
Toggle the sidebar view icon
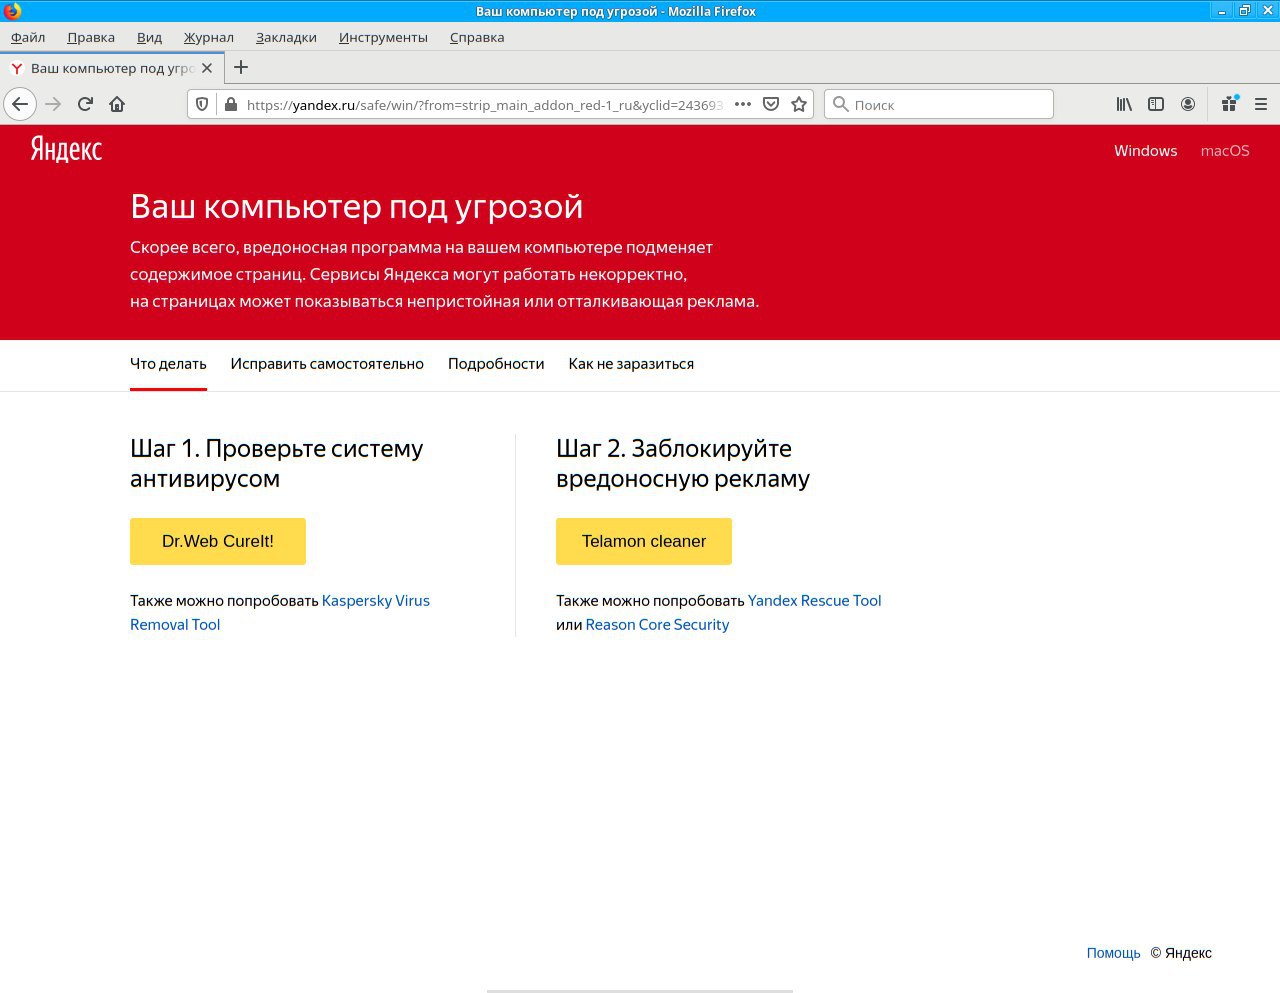(1156, 104)
